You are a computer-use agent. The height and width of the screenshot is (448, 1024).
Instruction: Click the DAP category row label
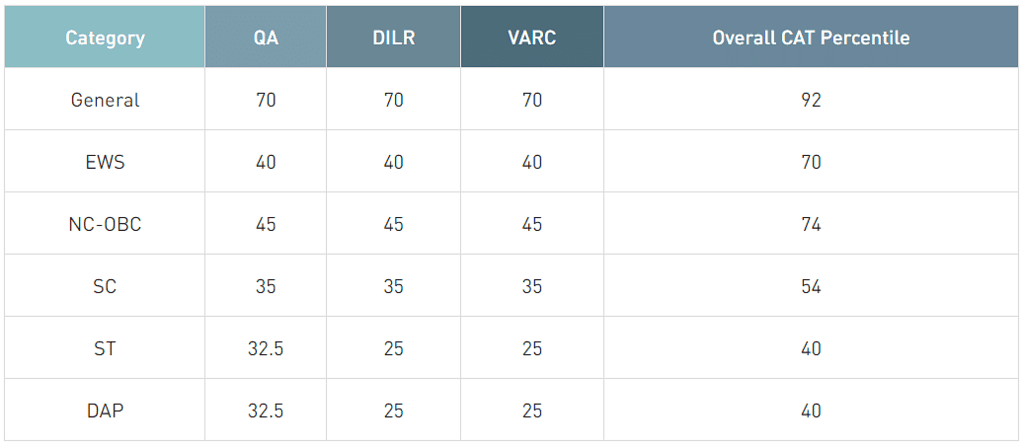(105, 410)
